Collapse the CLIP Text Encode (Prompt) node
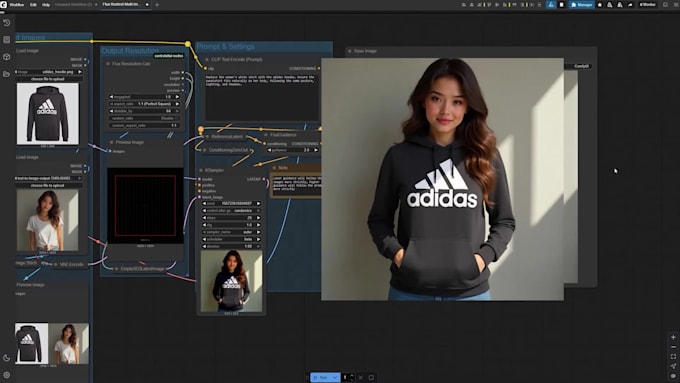The height and width of the screenshot is (383, 680). click(x=207, y=59)
